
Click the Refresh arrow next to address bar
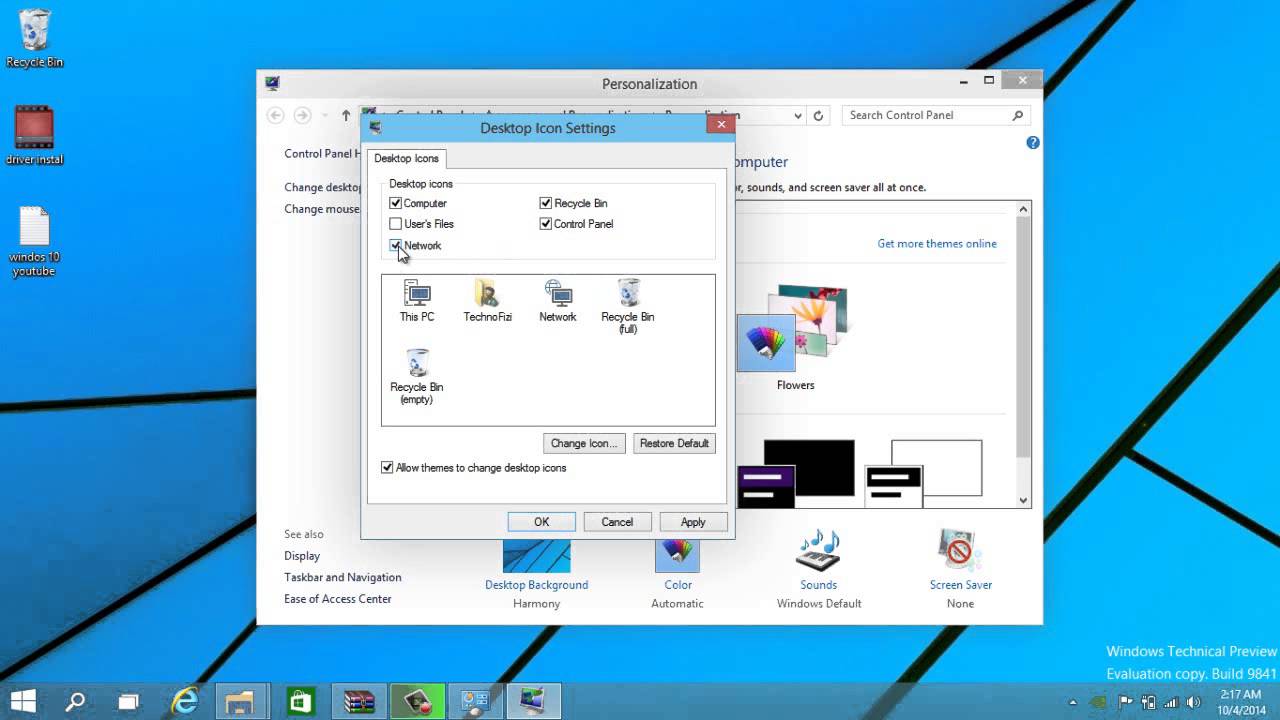(819, 115)
